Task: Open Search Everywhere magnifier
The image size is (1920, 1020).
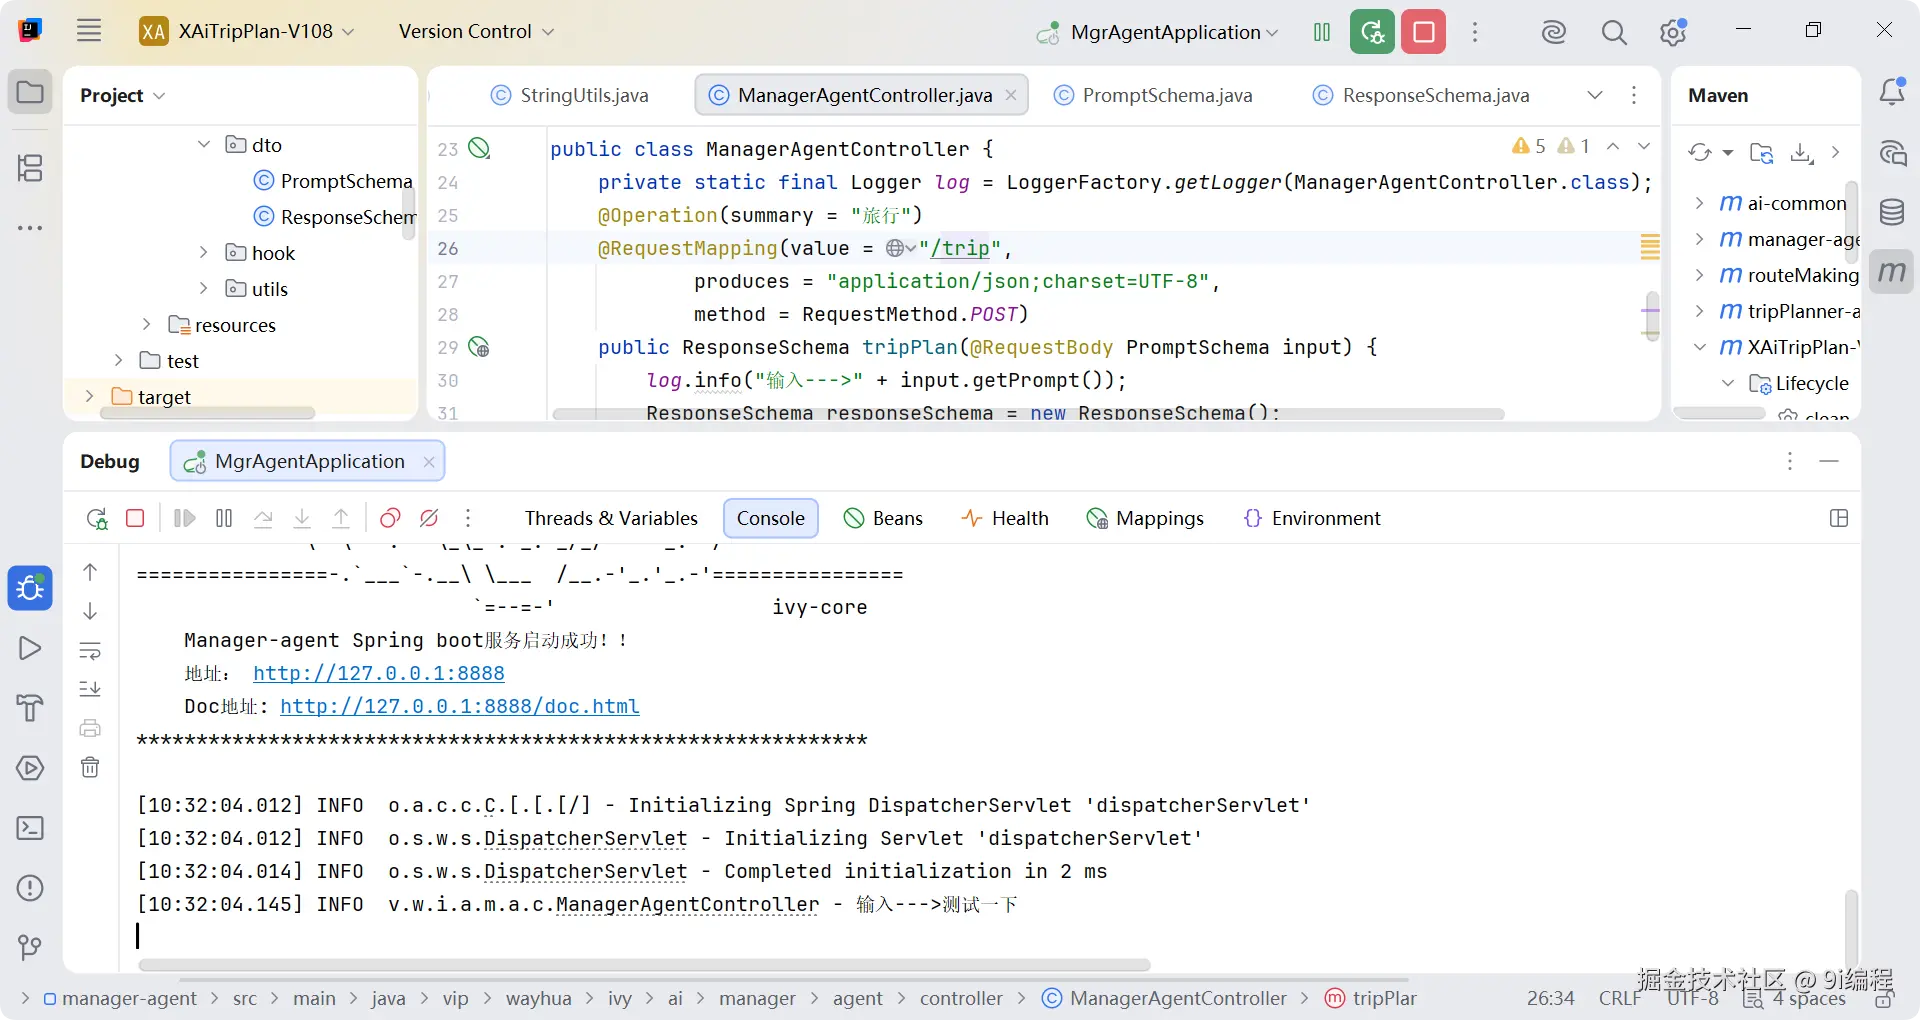Action: [x=1613, y=32]
